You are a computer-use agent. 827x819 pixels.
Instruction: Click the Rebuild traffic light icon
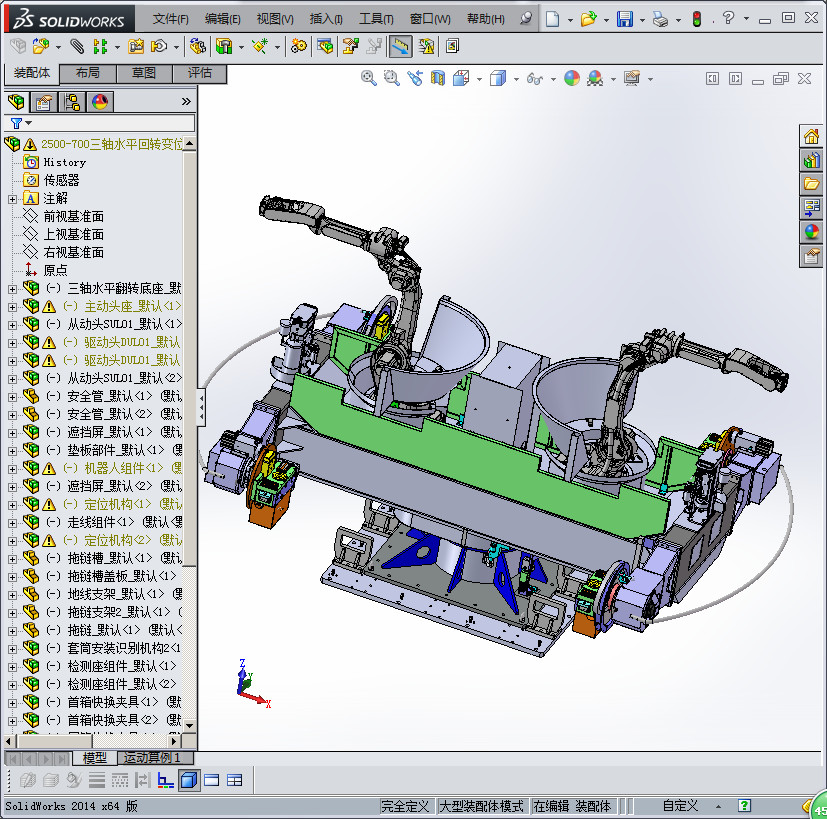pyautogui.click(x=697, y=19)
